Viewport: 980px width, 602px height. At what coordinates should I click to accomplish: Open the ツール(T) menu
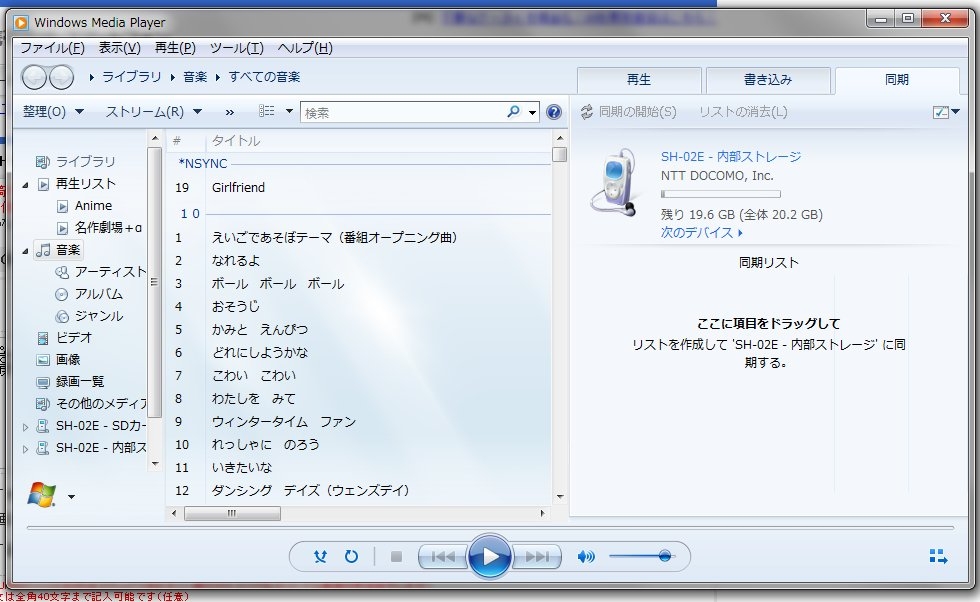[237, 48]
